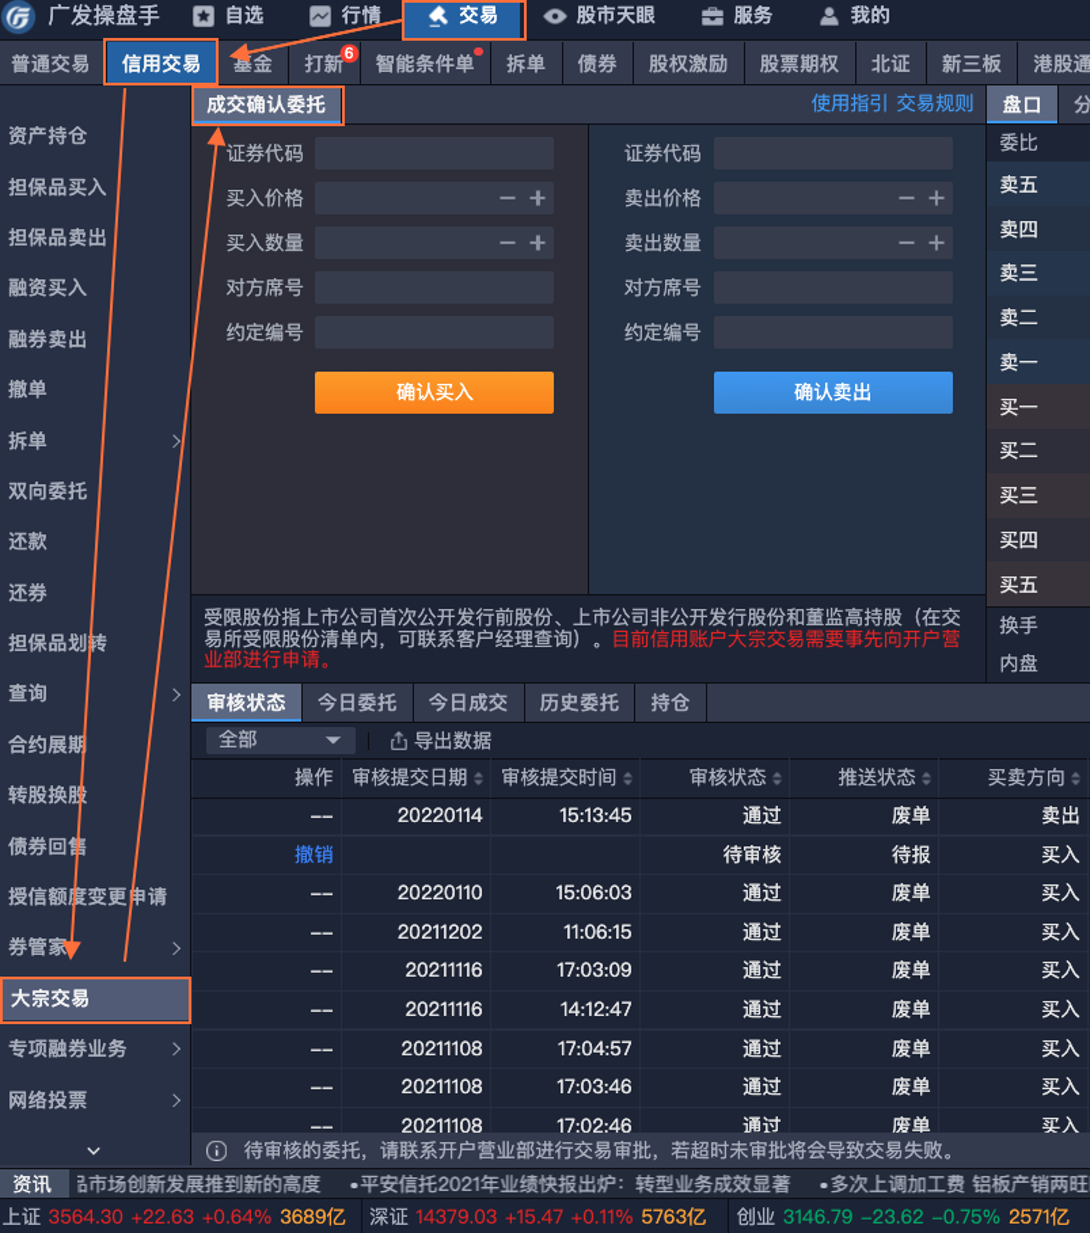Viewport: 1091px width, 1233px height.
Task: Click 撤销 for the 待审核 order
Action: (x=314, y=855)
